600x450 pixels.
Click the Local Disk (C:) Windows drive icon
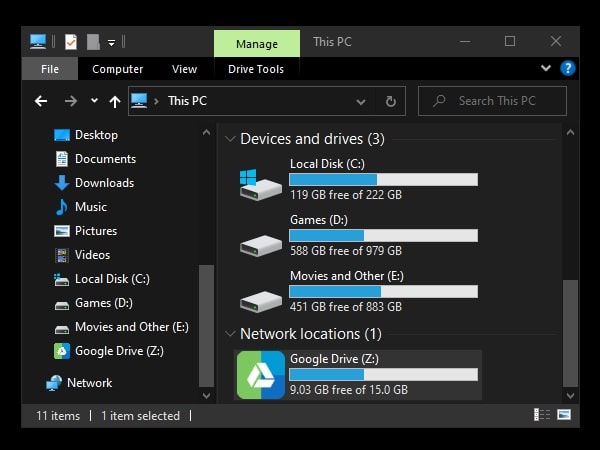point(260,185)
